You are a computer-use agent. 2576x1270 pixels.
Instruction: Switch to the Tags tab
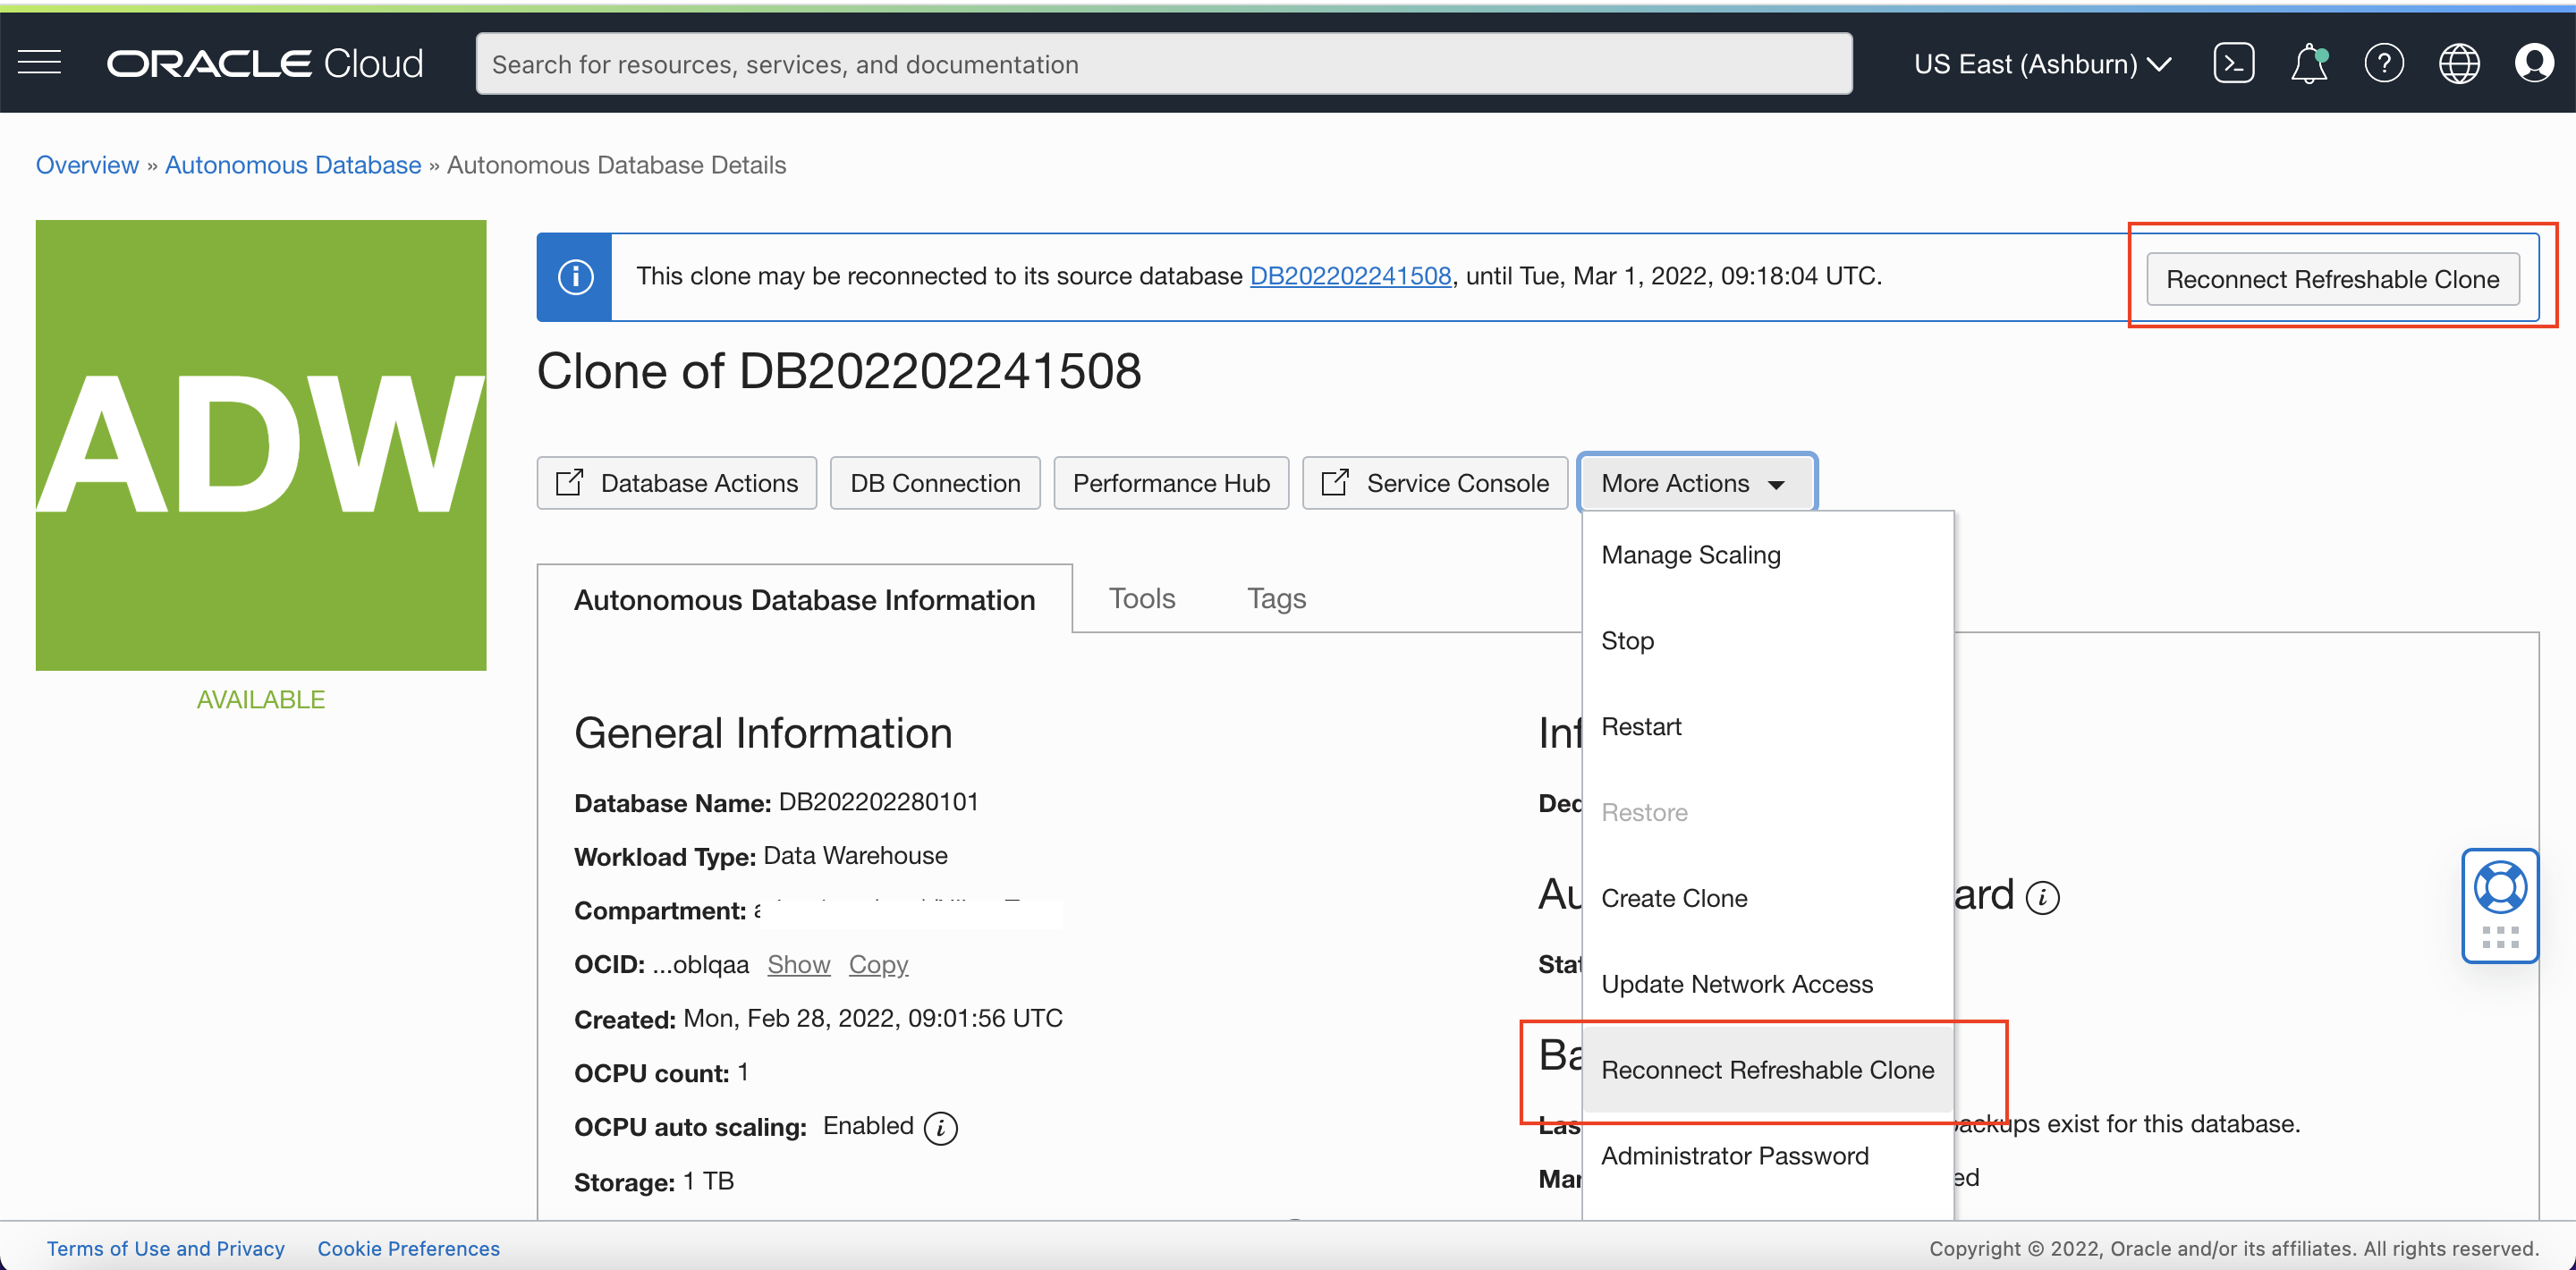coord(1276,598)
